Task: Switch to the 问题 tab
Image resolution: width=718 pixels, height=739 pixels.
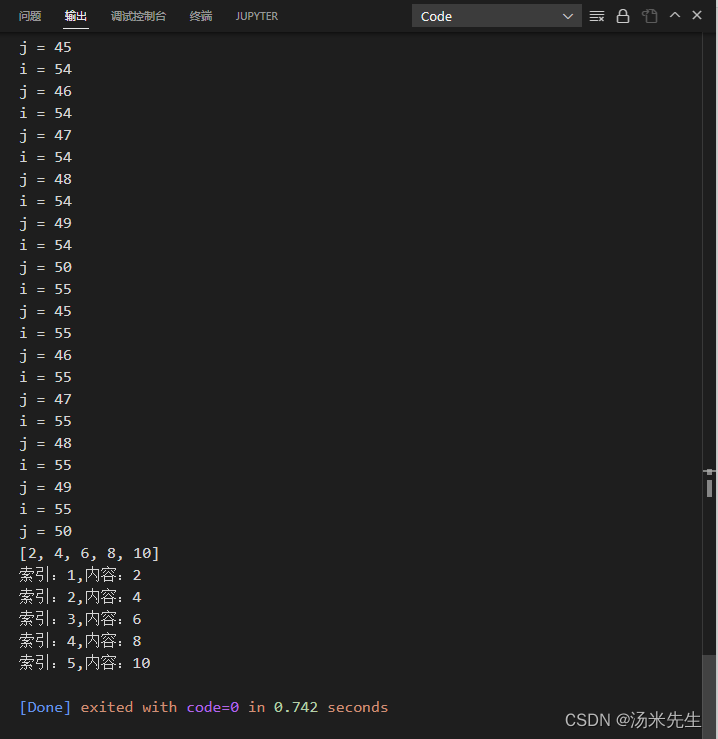Action: click(30, 16)
